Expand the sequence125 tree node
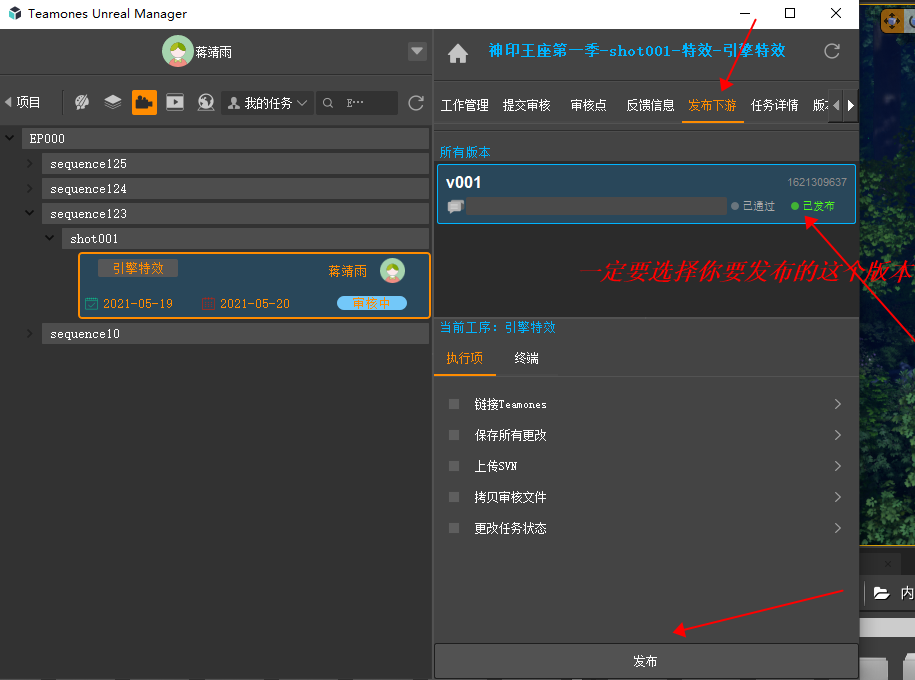 point(29,164)
